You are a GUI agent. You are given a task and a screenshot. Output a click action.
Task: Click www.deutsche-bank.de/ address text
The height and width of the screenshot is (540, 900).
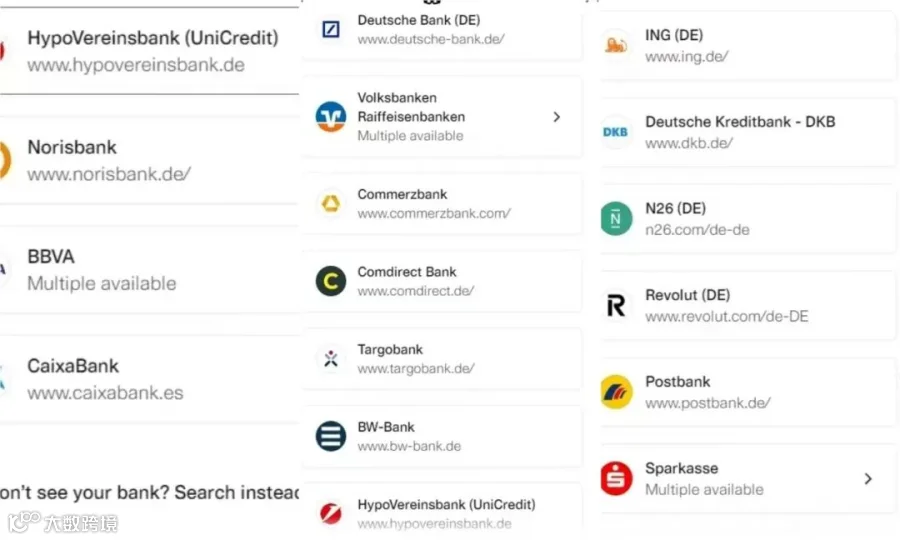[x=431, y=39]
